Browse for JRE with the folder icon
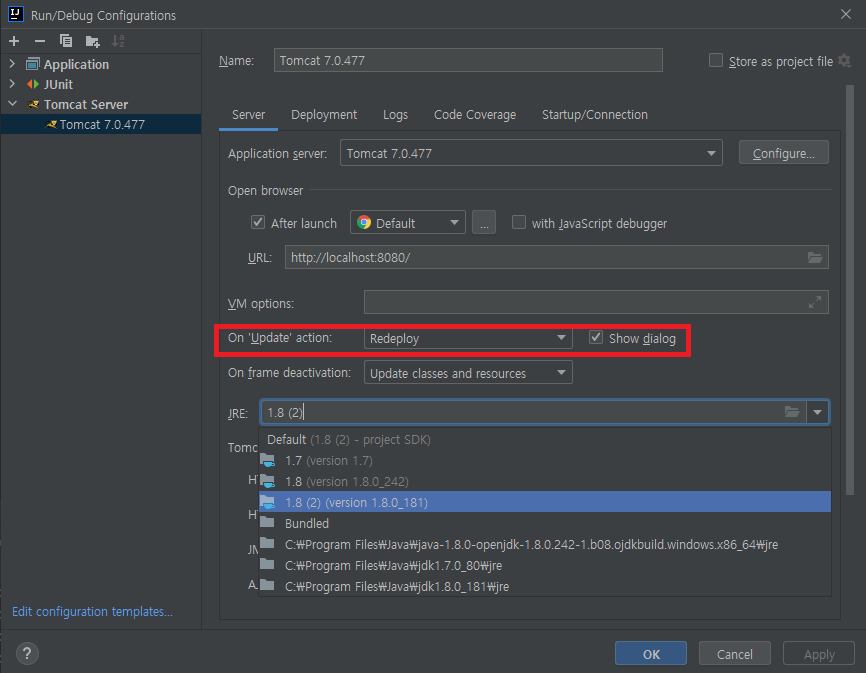Image resolution: width=866 pixels, height=673 pixels. click(x=792, y=412)
